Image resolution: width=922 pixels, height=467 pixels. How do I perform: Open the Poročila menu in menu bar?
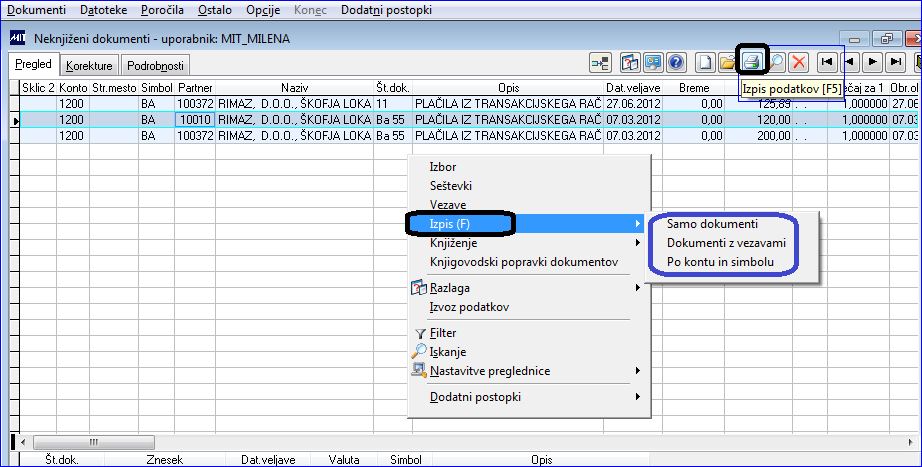(162, 10)
